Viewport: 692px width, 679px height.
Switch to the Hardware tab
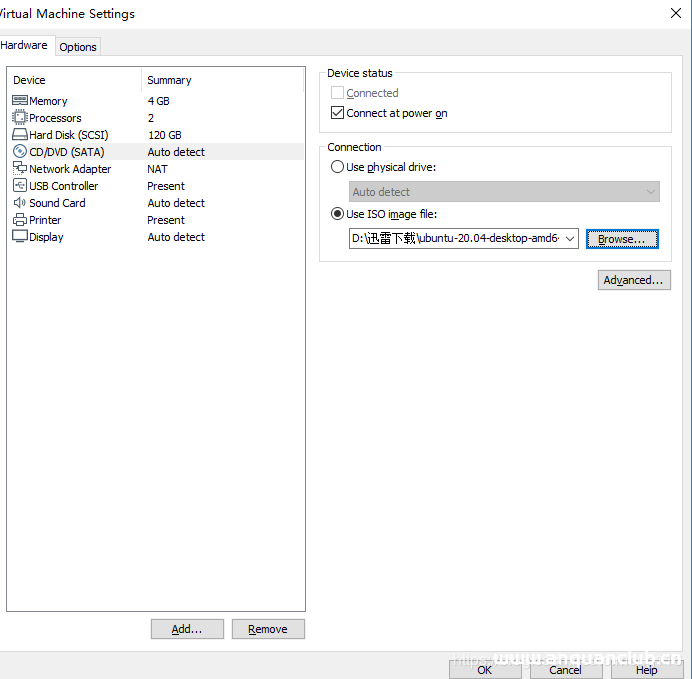point(24,45)
